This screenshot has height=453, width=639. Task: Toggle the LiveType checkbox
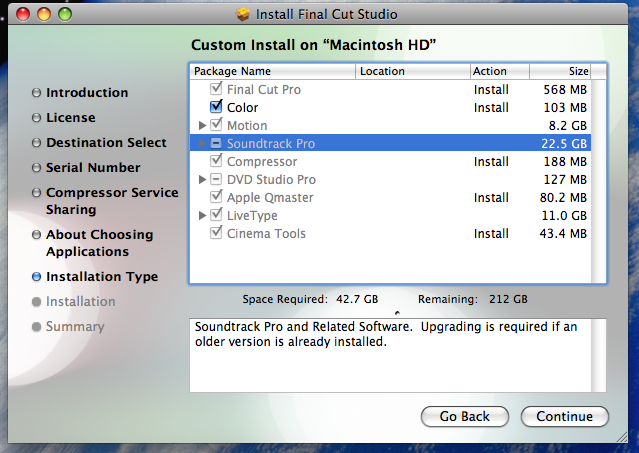click(216, 215)
